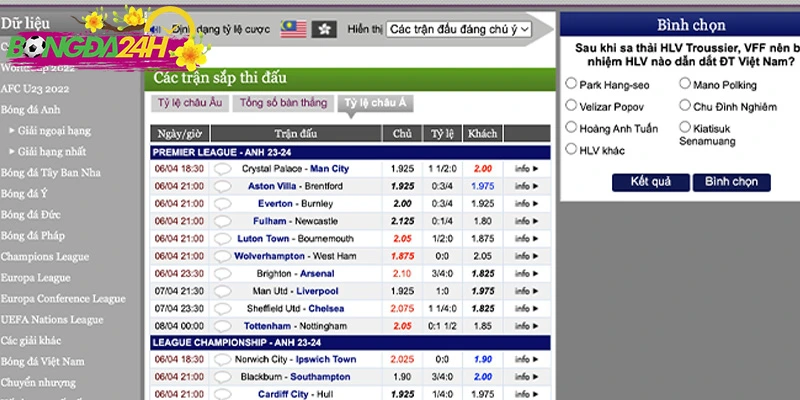This screenshot has height=400, width=800.
Task: Select Chu Đình Nghiêm poll option
Action: tap(685, 105)
